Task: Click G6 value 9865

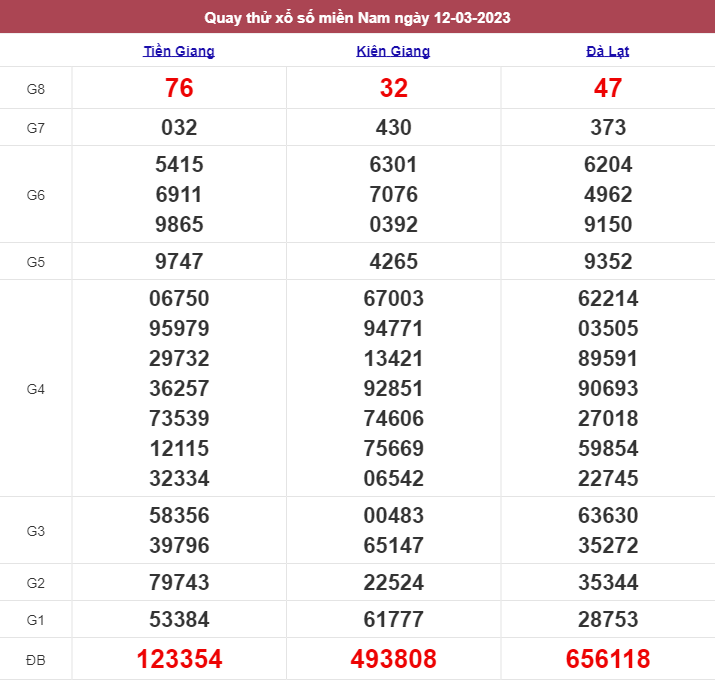Action: point(179,224)
